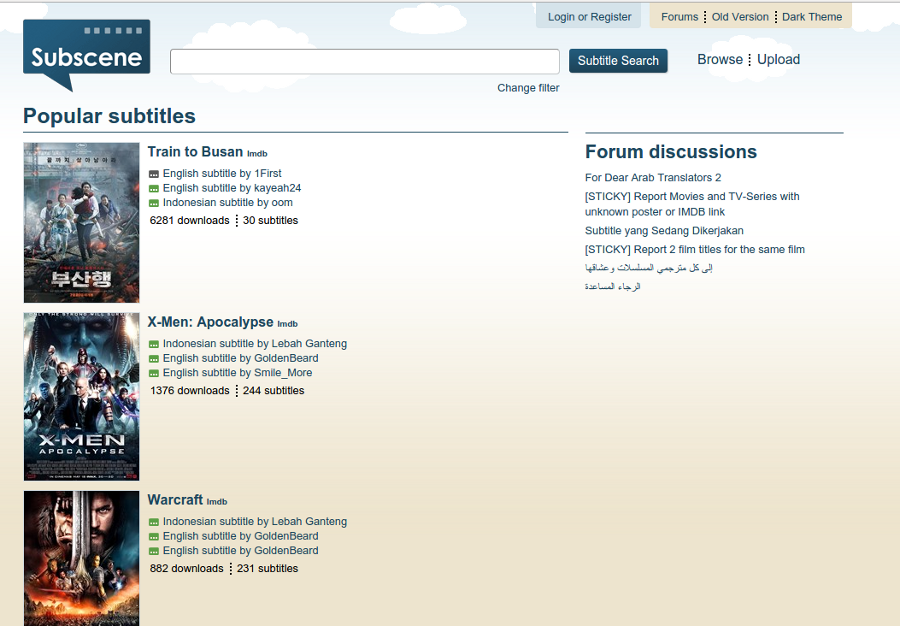Open Indonesian subtitle by oom
The image size is (900, 626).
(228, 203)
